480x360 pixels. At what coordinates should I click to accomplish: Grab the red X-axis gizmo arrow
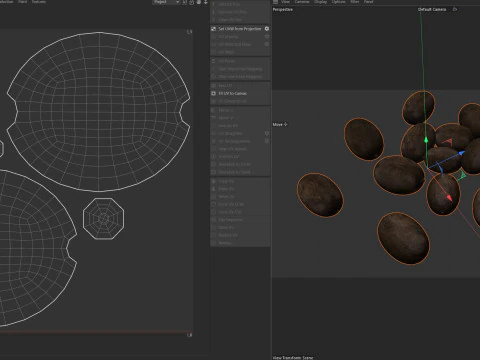[x=449, y=198]
